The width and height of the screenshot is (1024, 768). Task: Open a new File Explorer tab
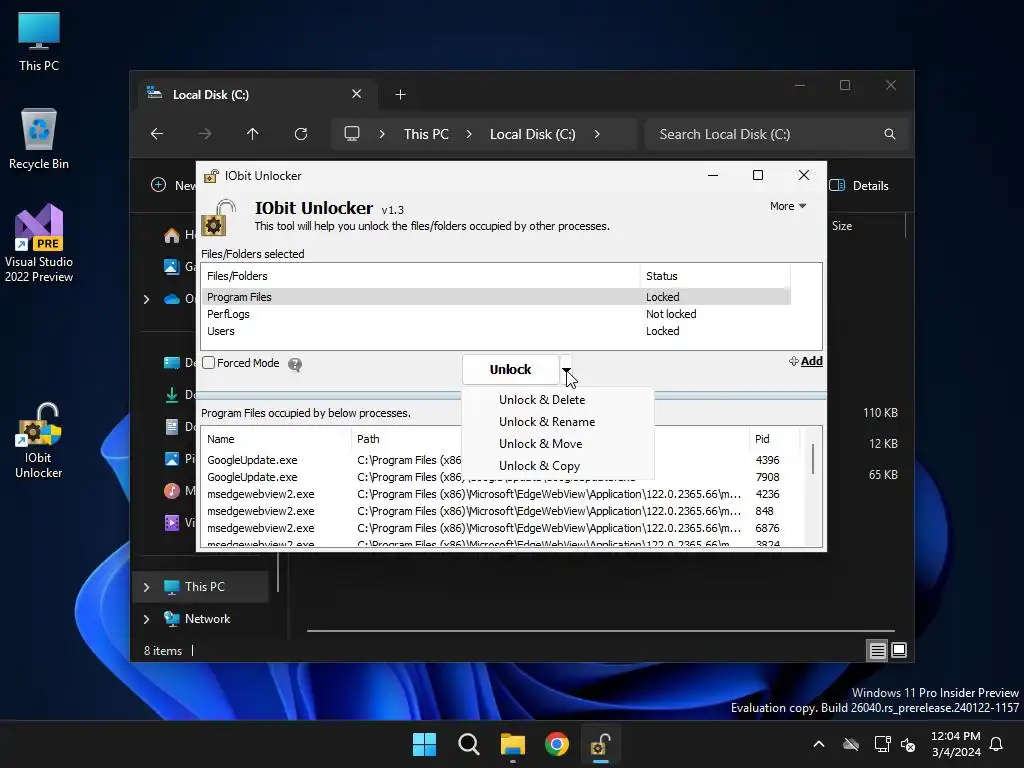(400, 95)
